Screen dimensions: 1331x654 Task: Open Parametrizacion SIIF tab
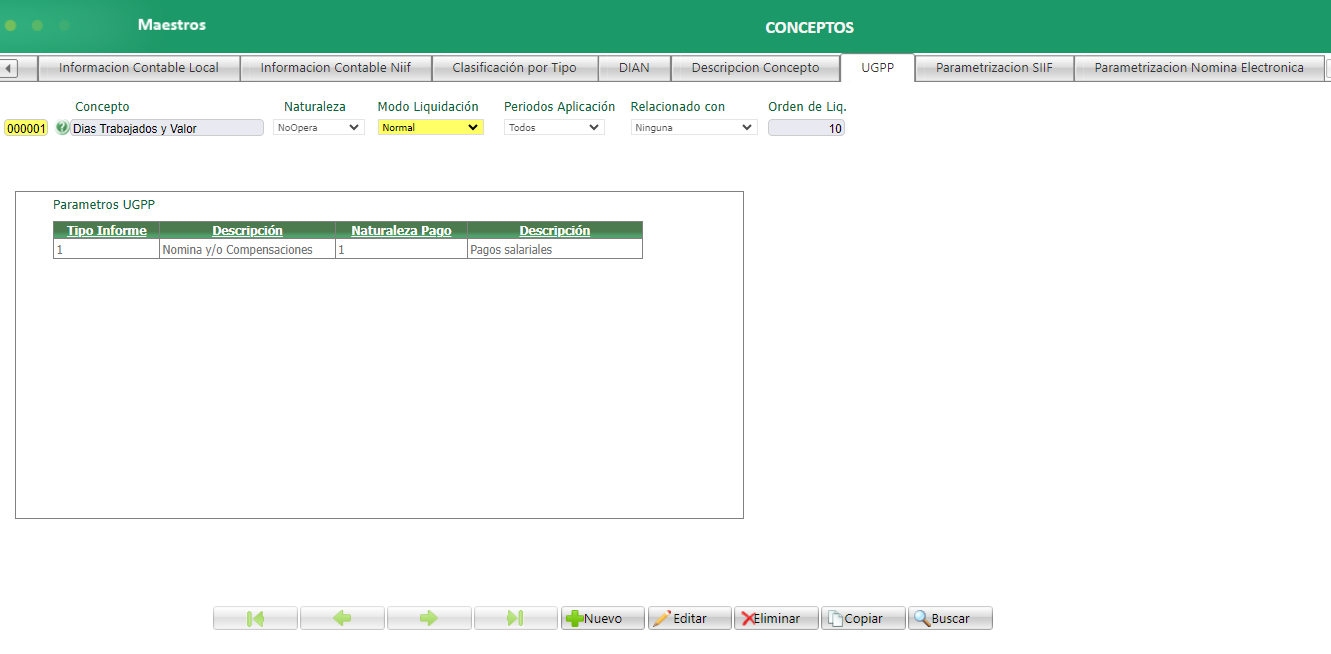[994, 68]
